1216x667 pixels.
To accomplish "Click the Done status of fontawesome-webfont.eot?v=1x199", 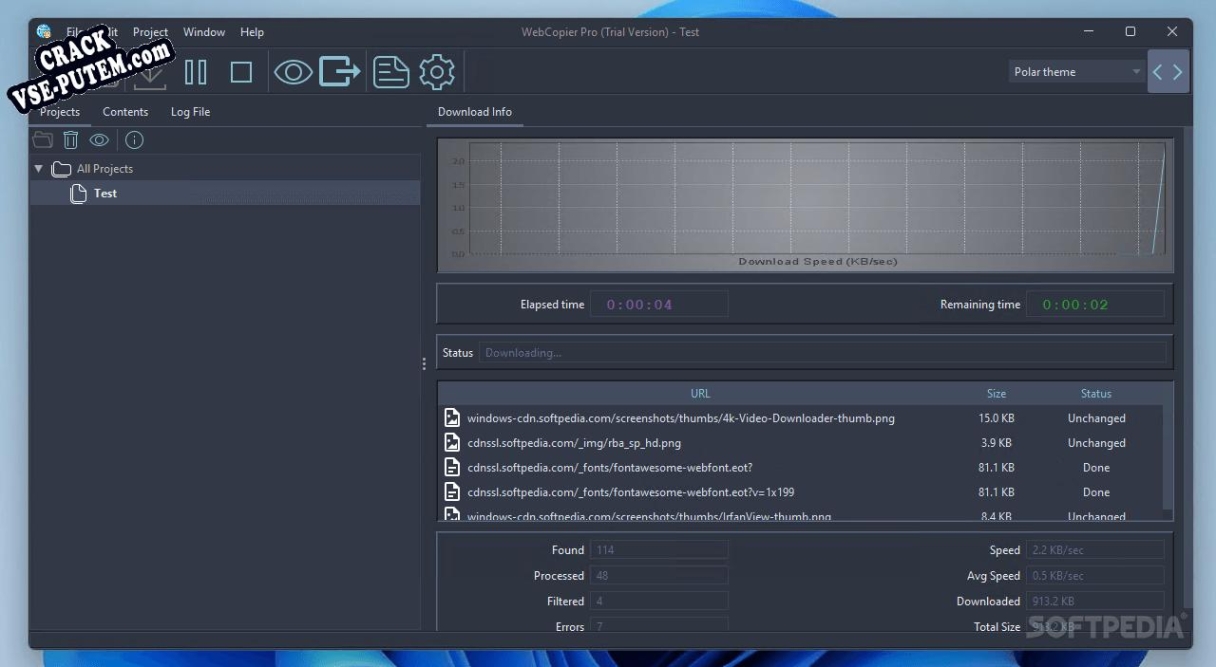I will [1096, 492].
